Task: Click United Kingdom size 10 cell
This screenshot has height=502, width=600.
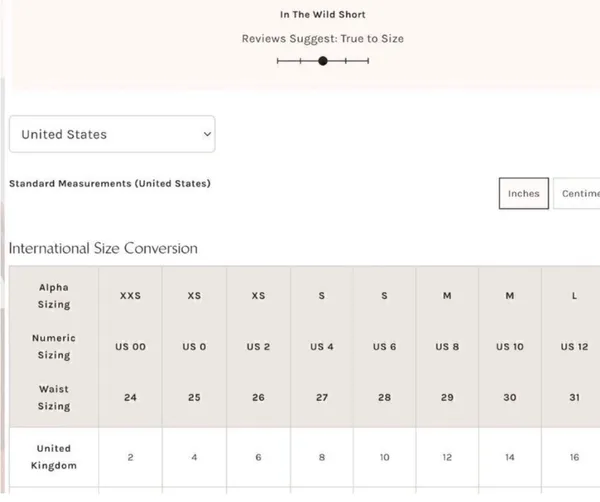Action: tap(385, 457)
